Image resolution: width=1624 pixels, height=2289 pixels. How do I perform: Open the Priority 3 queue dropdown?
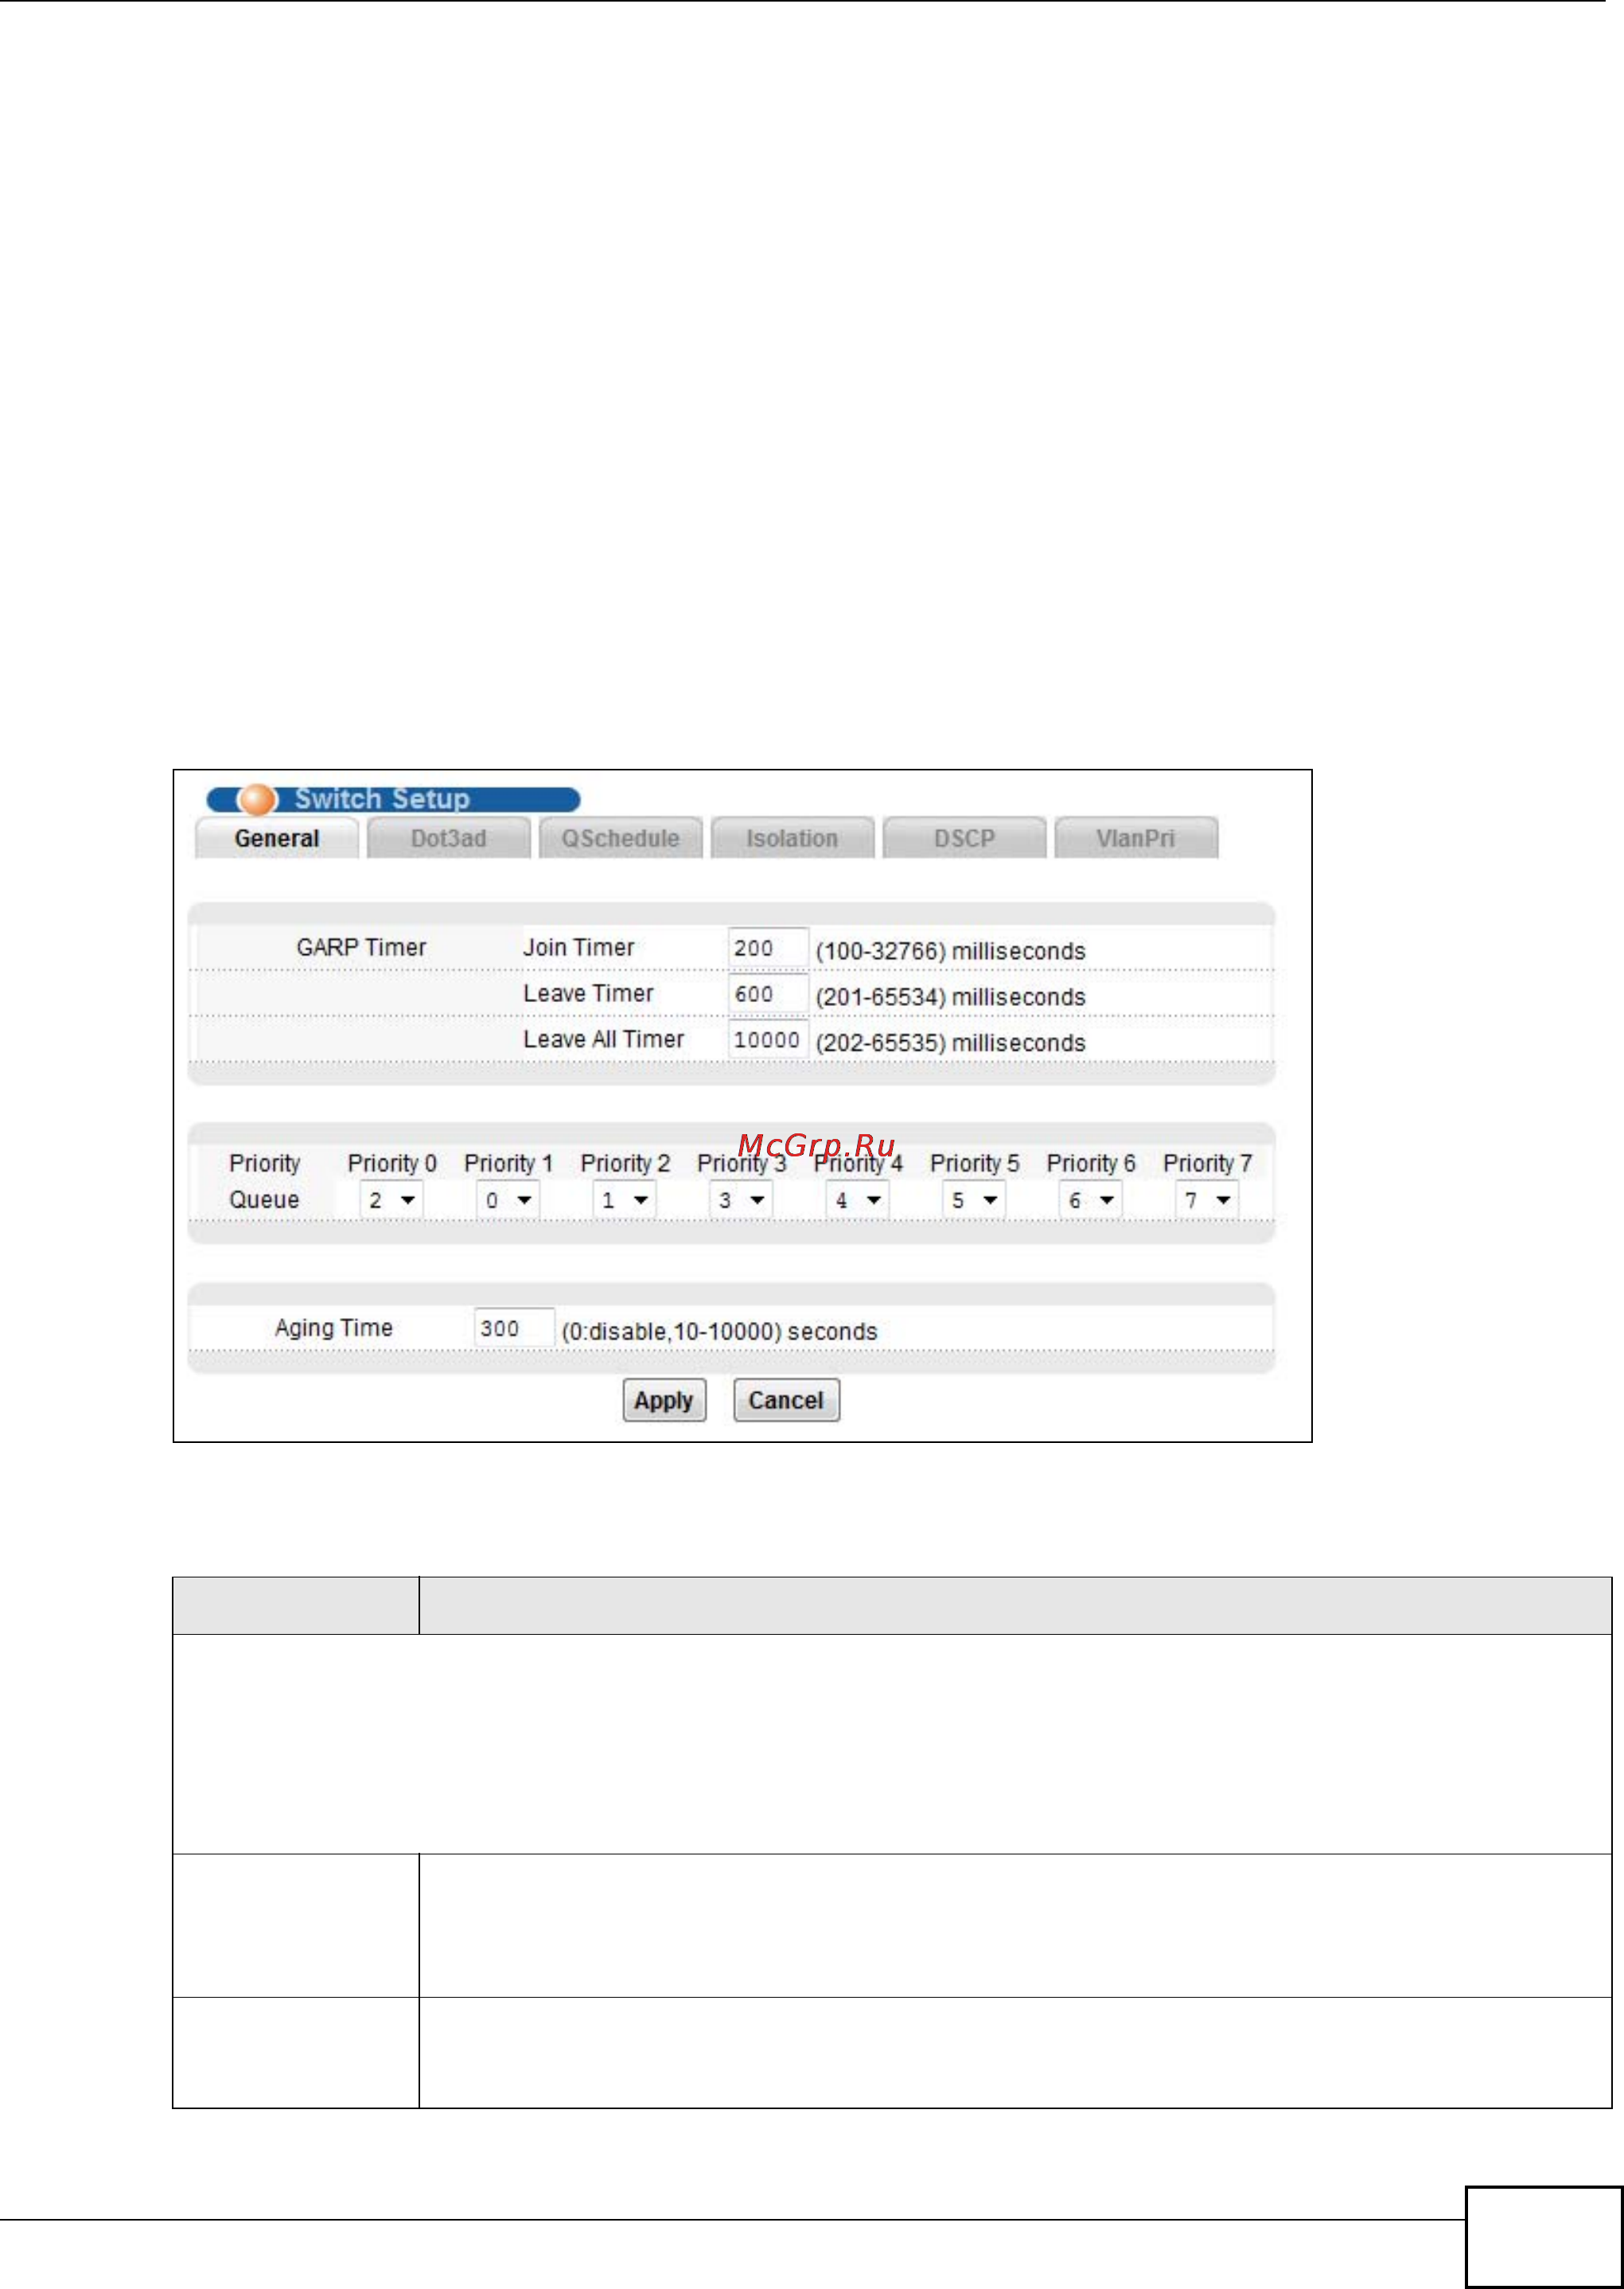[x=741, y=1200]
